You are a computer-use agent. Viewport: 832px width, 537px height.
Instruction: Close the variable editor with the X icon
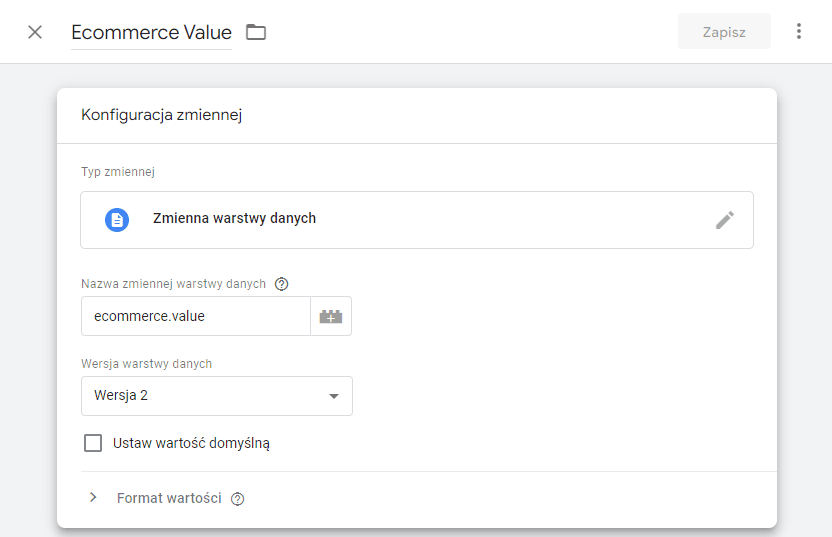[x=35, y=32]
